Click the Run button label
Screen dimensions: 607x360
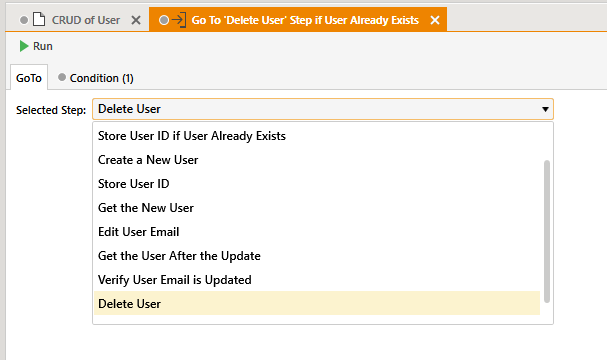coord(43,46)
